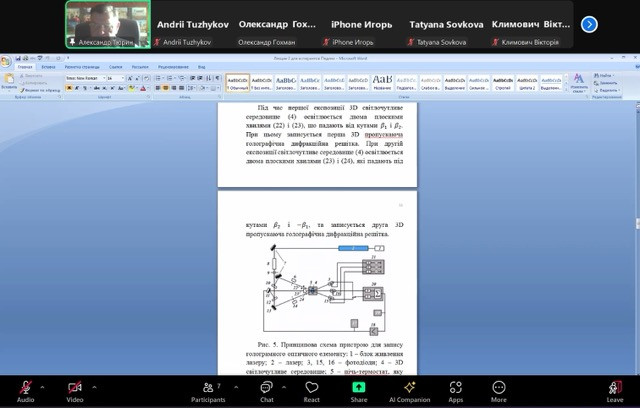Open the Рассылки ribbon tab

click(x=140, y=67)
